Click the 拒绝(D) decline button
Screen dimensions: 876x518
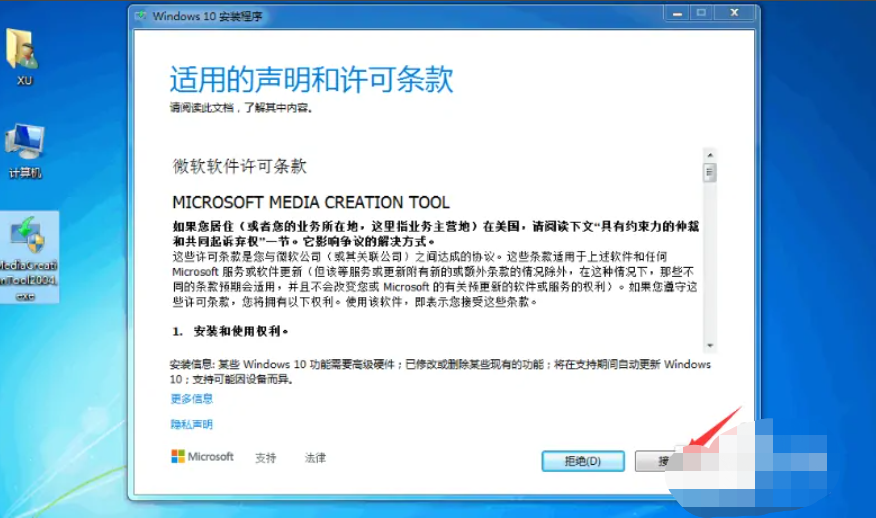[583, 461]
